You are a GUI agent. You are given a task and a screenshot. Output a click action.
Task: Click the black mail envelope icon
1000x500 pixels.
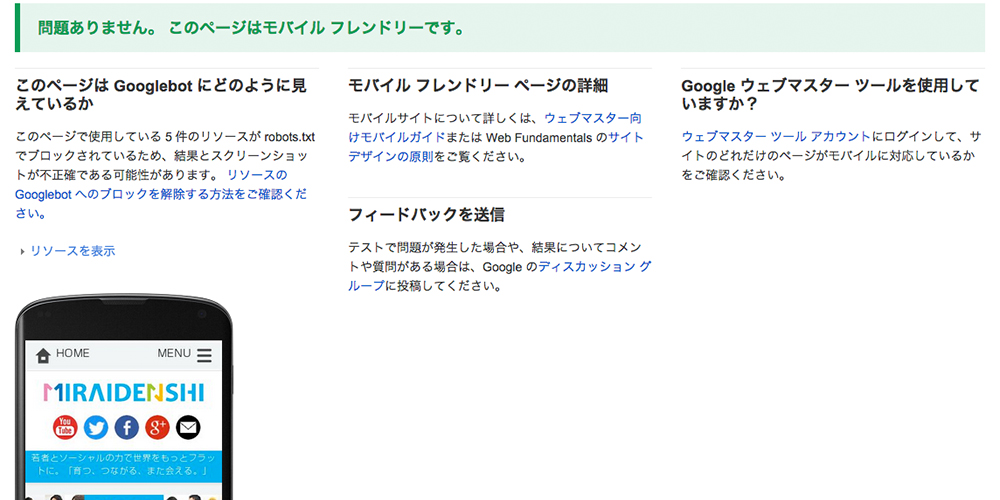click(188, 427)
